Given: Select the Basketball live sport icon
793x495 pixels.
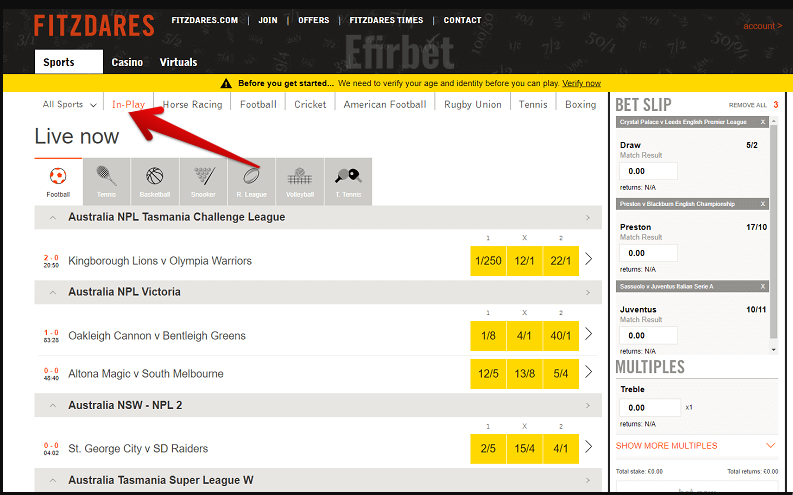Looking at the screenshot, I should (155, 182).
